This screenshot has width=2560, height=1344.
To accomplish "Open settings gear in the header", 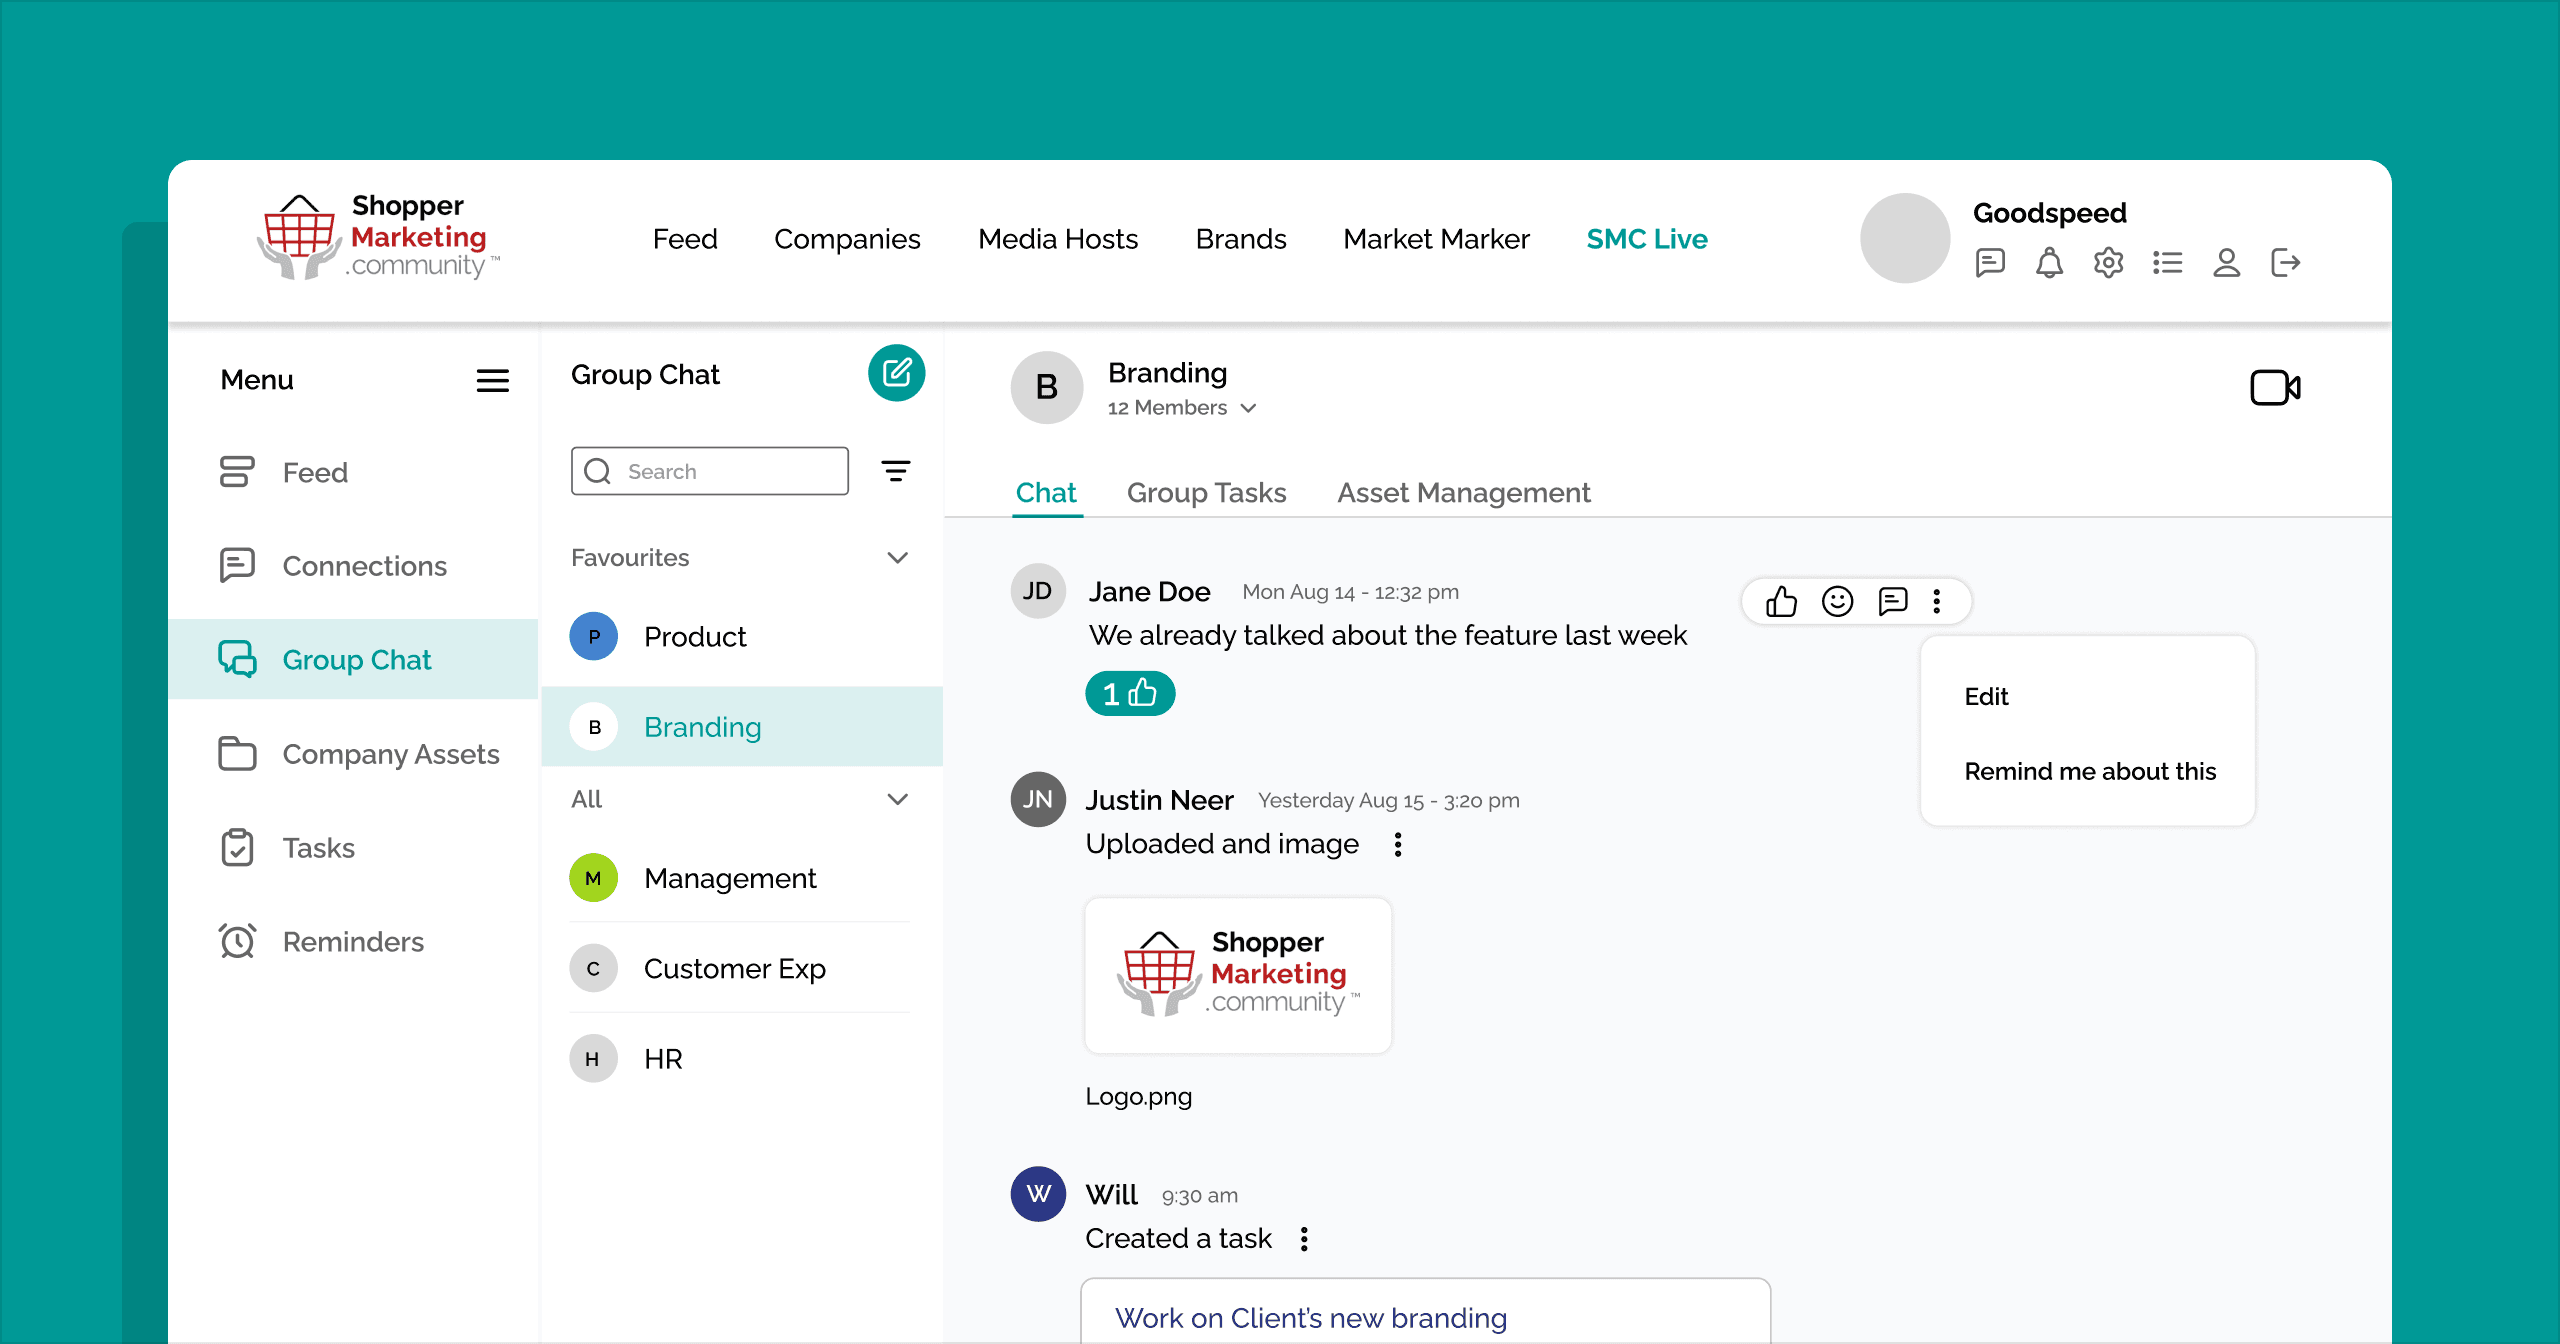I will coord(2108,263).
